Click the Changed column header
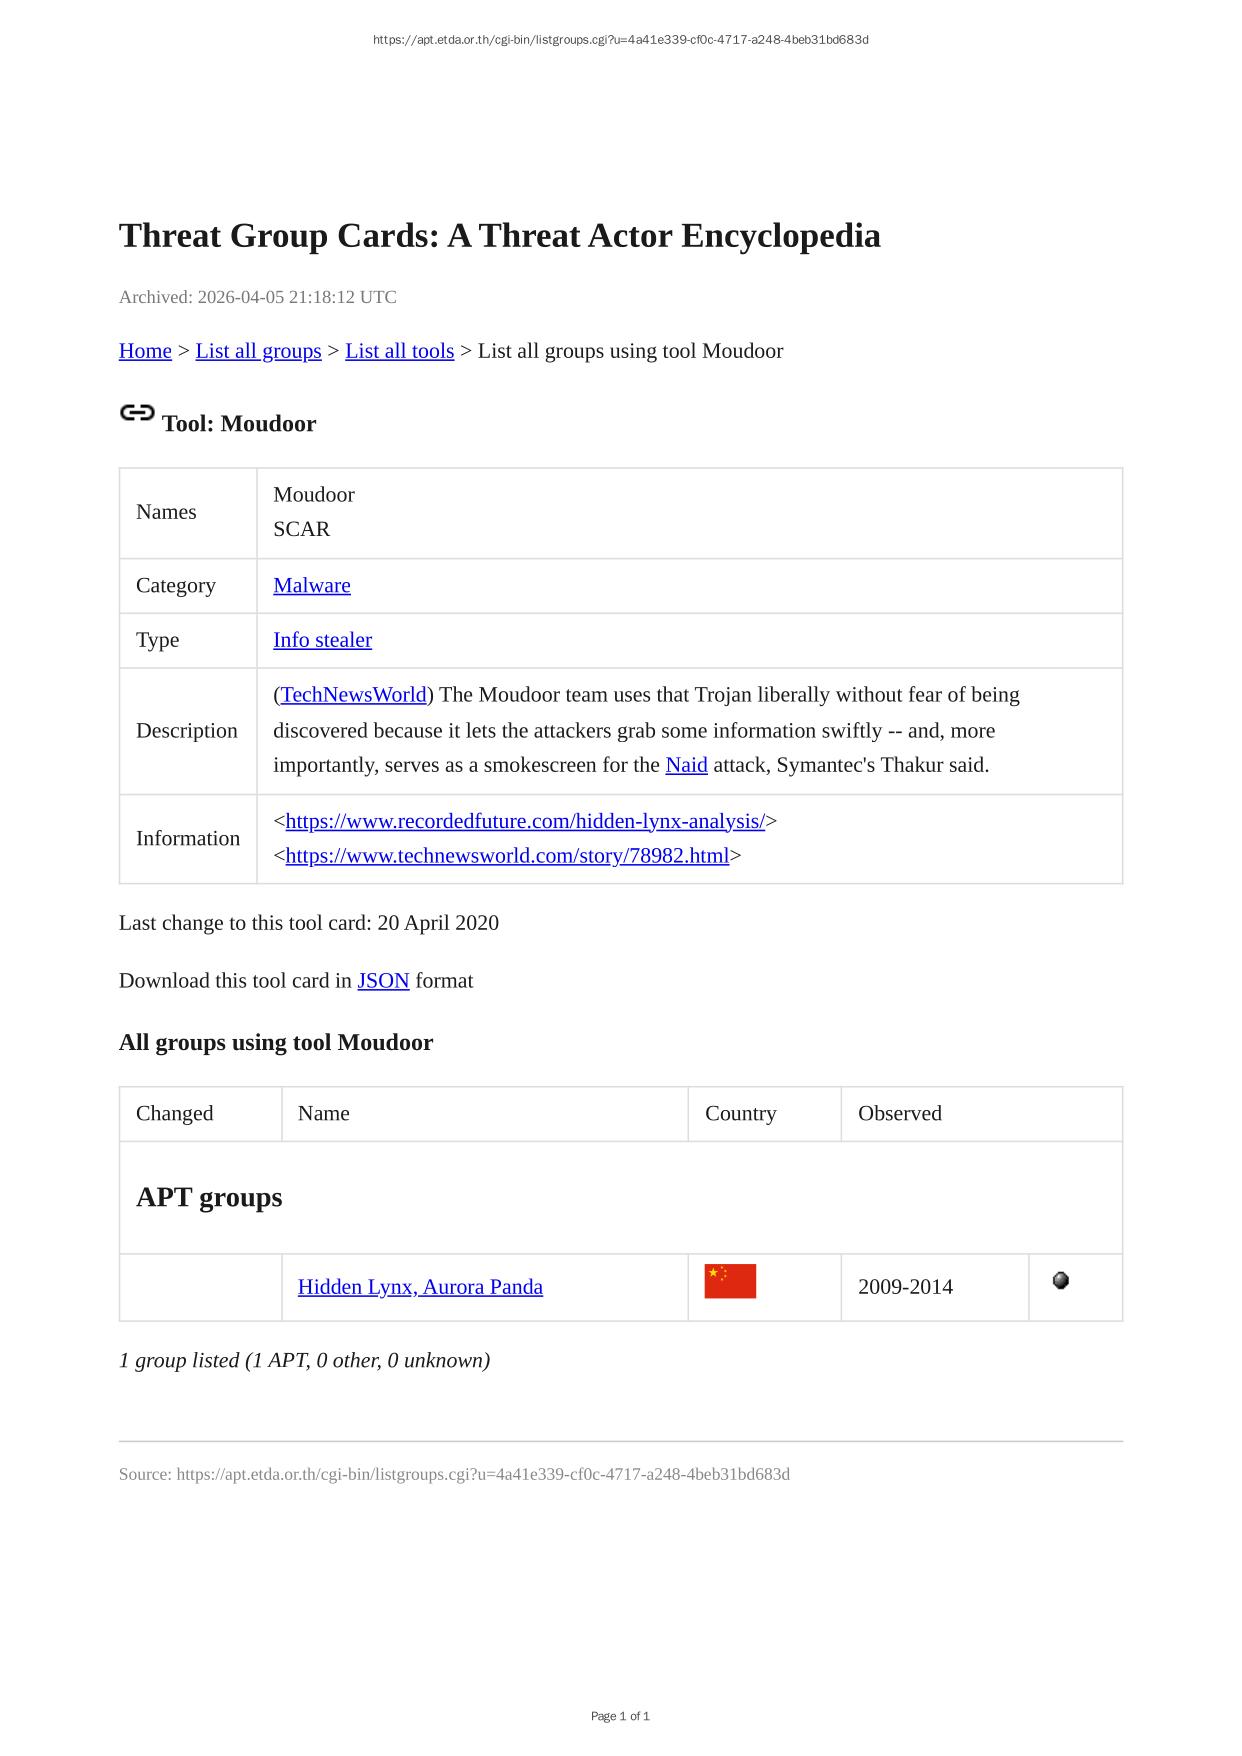The width and height of the screenshot is (1242, 1756). pos(175,1114)
